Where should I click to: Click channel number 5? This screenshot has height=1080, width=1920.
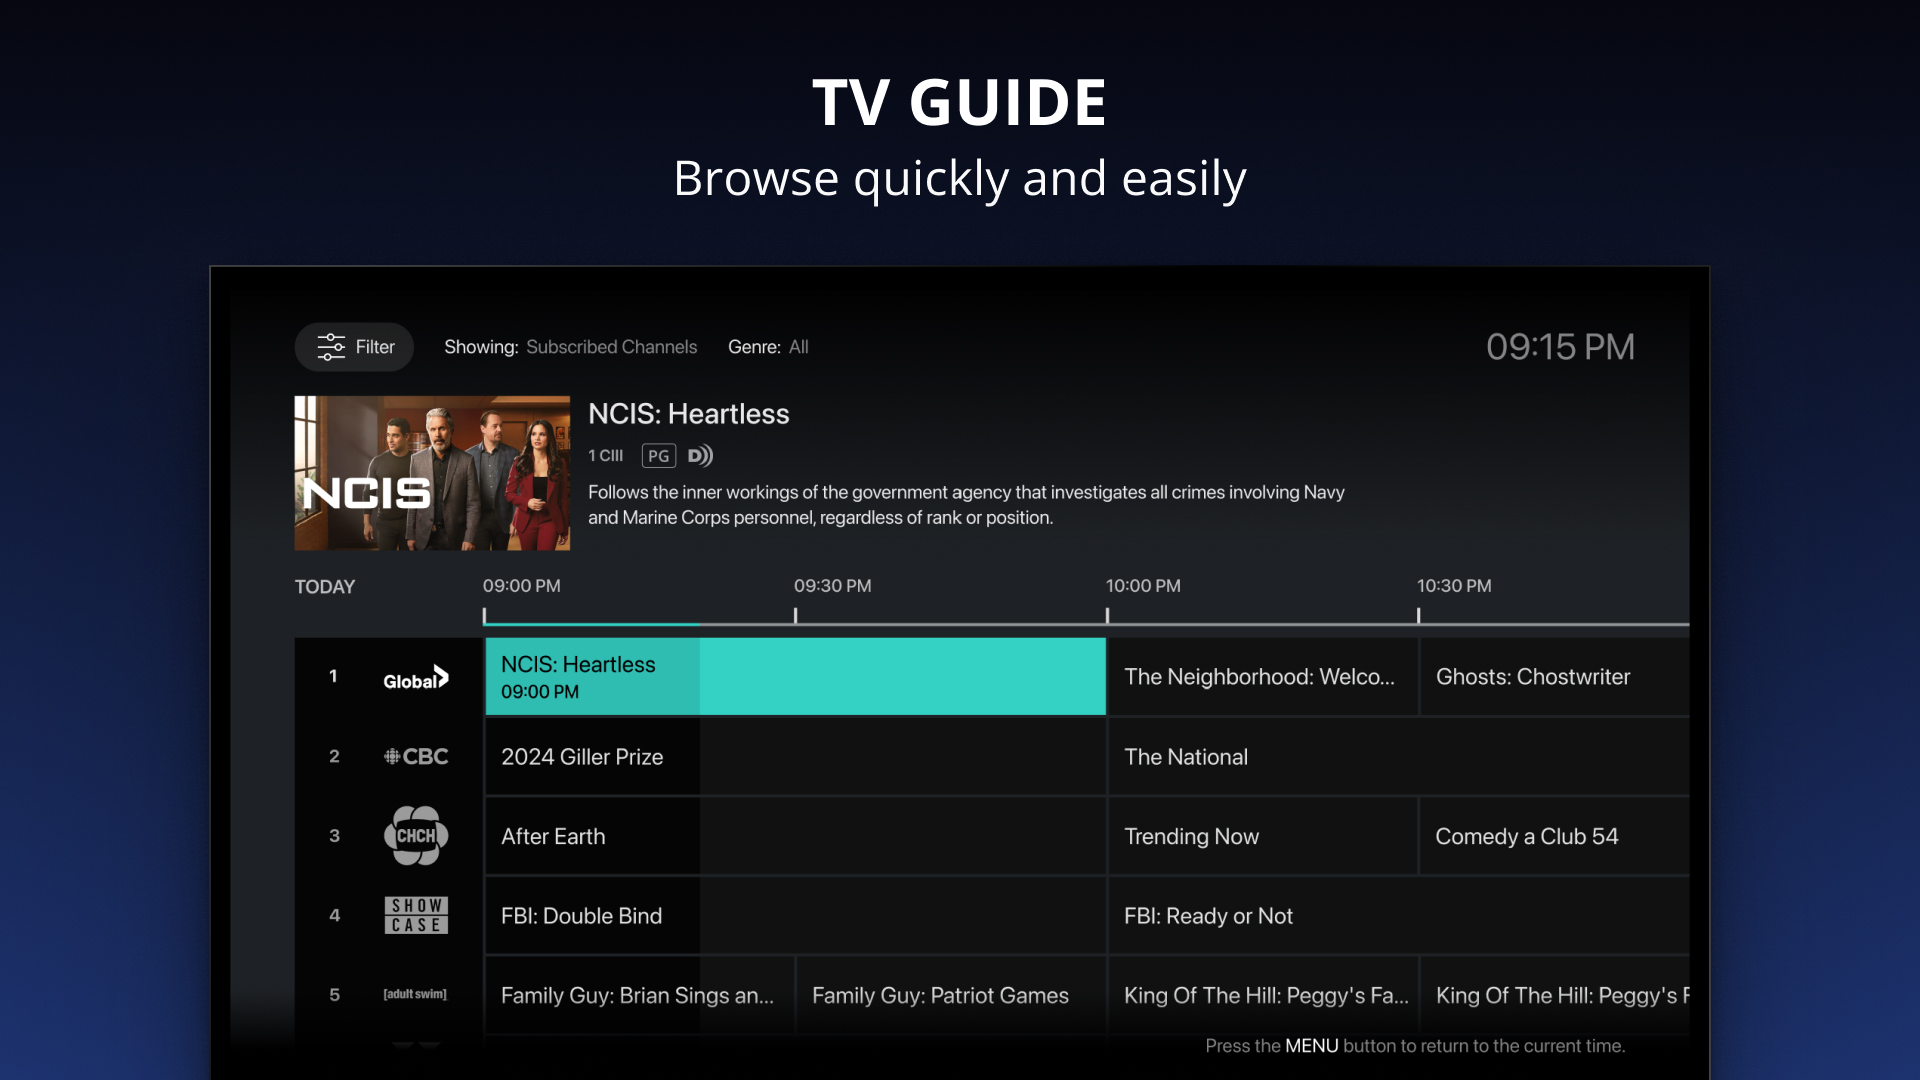[334, 994]
